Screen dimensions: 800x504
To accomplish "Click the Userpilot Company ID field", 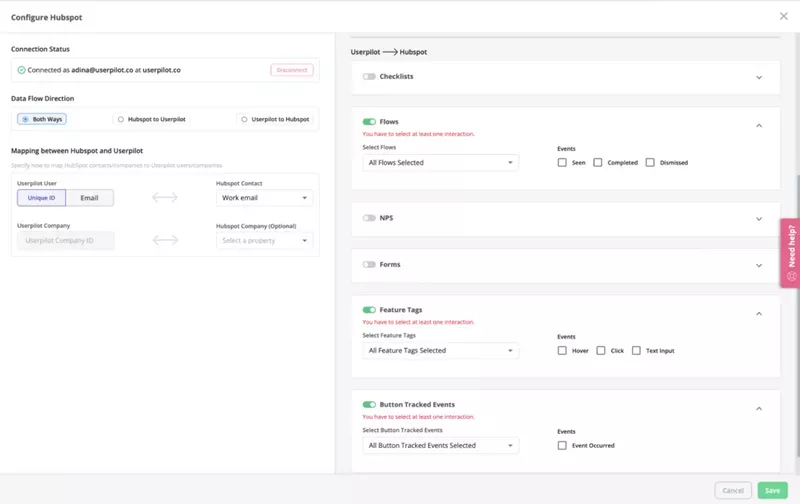I will coord(65,240).
